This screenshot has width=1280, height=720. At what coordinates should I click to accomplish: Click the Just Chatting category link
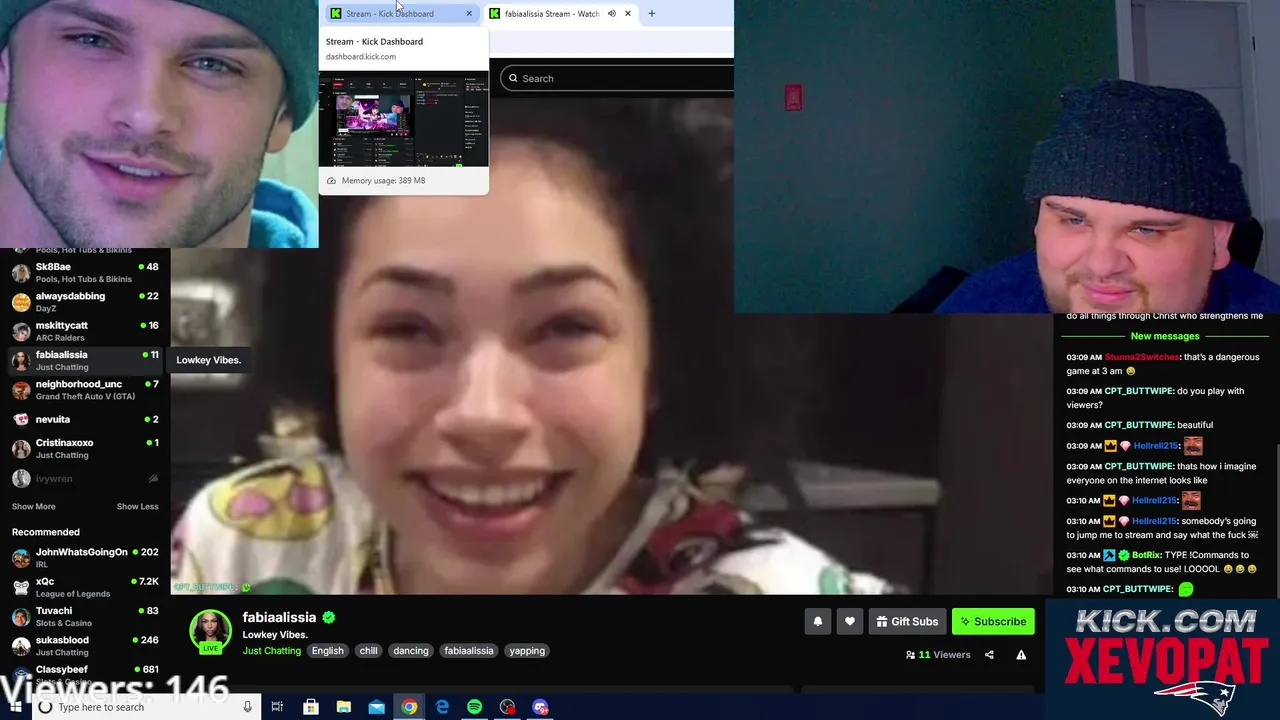click(x=271, y=651)
